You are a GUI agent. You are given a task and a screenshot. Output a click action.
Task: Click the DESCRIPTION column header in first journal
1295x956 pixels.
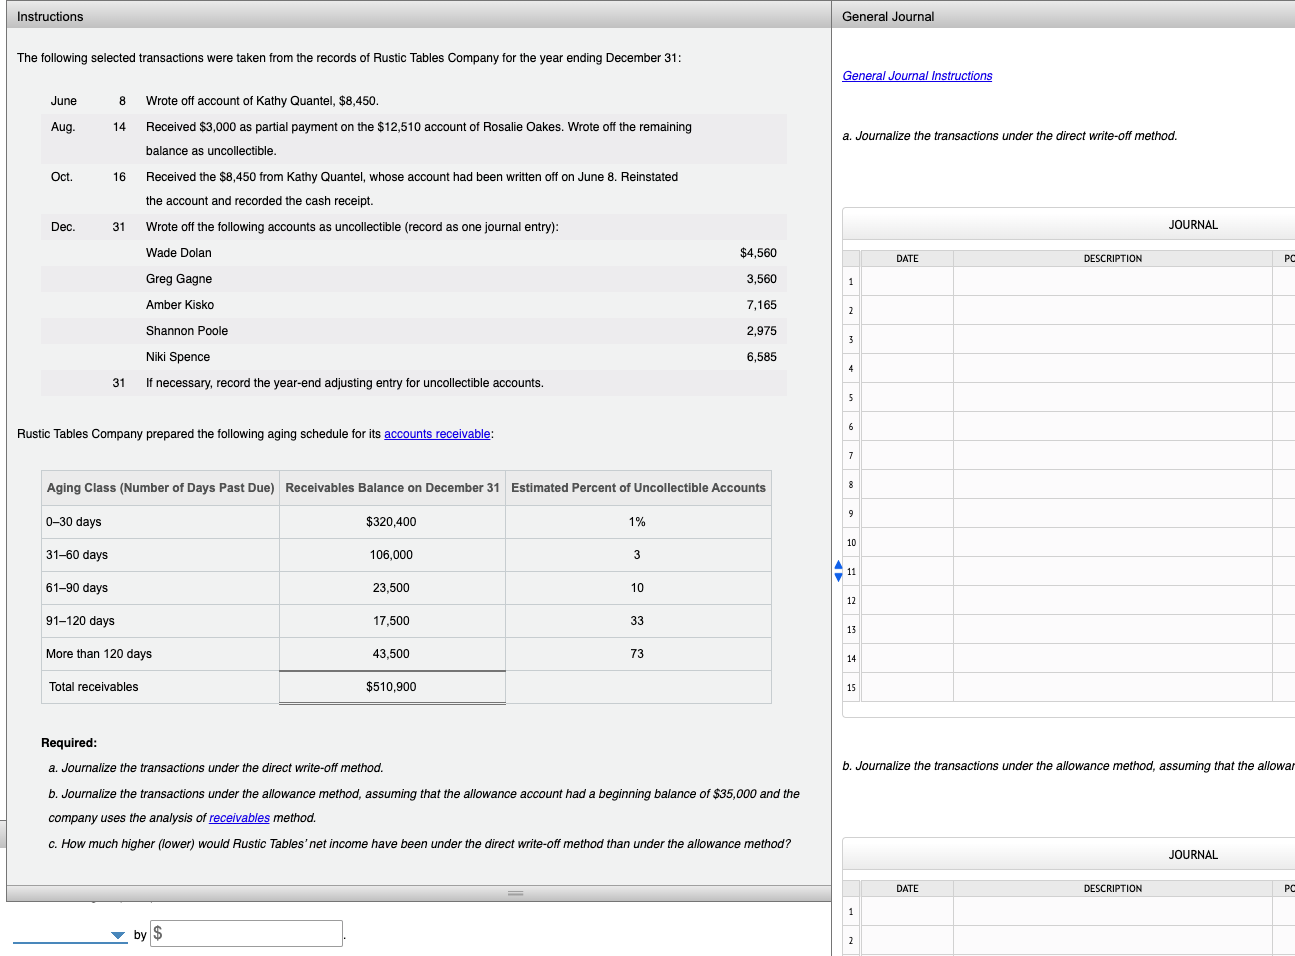click(1112, 259)
